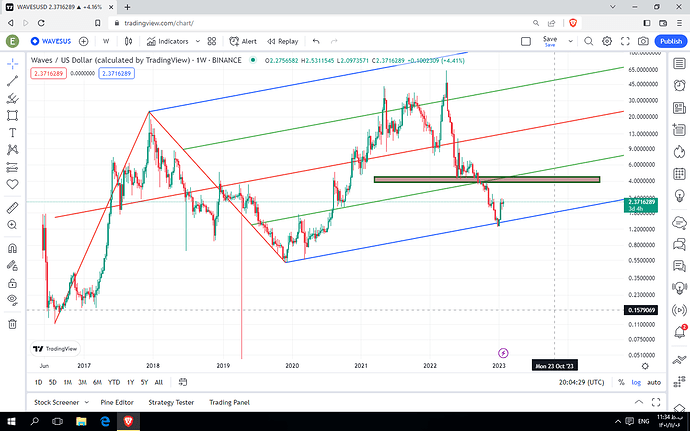The image size is (690, 431).
Task: Toggle auto scale at bottom right
Action: point(654,382)
